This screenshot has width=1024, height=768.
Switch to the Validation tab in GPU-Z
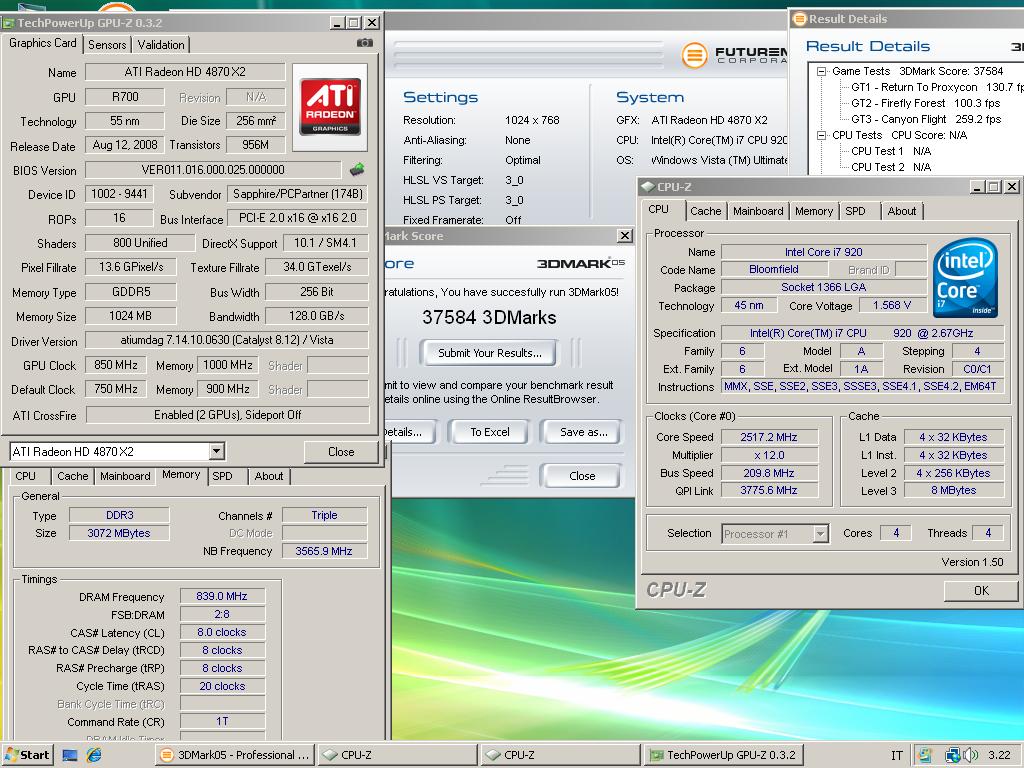point(161,44)
